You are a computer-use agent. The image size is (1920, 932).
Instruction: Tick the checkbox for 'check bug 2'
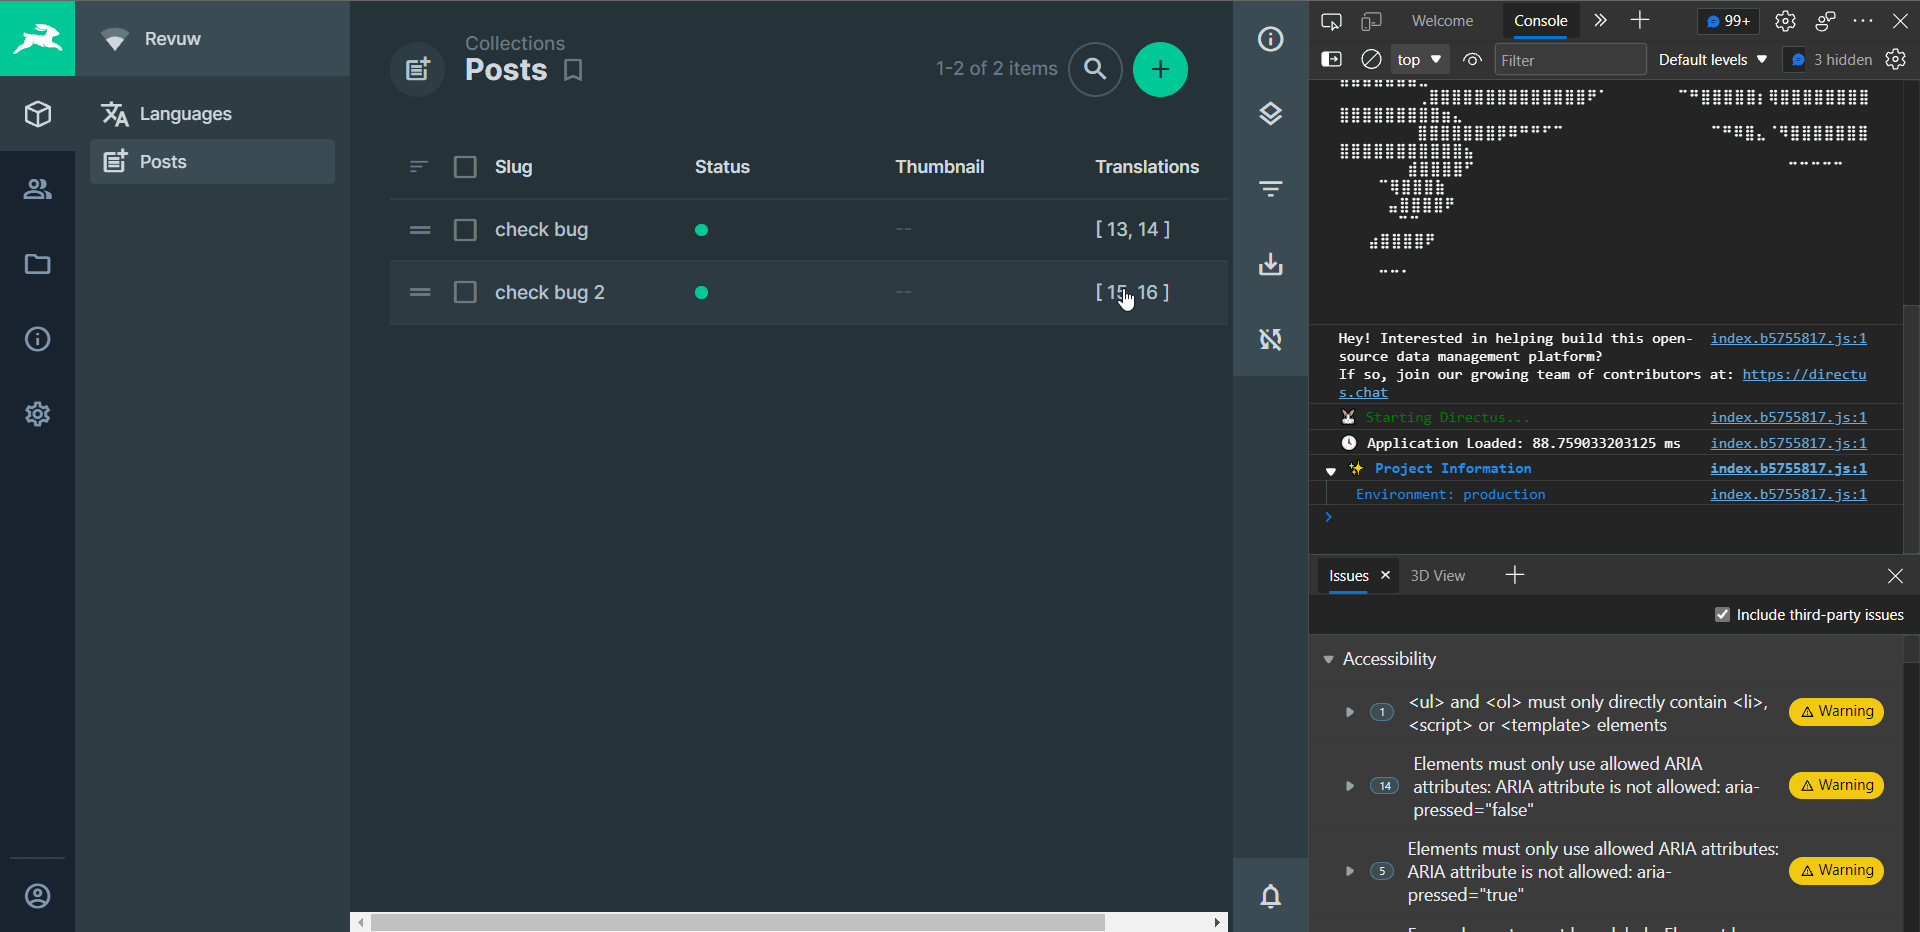tap(465, 292)
